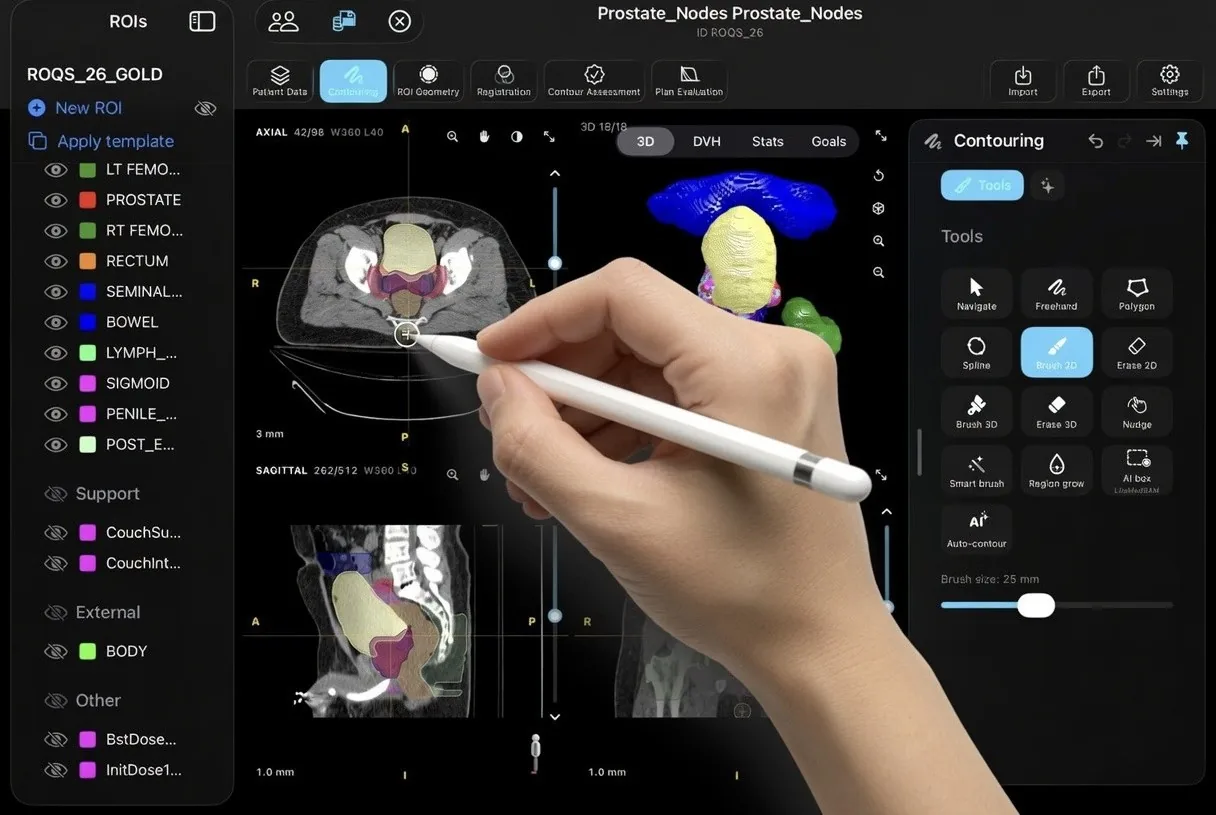The width and height of the screenshot is (1216, 815).
Task: Collapse the Contouring panel with arrow-to-bar icon
Action: [1153, 141]
